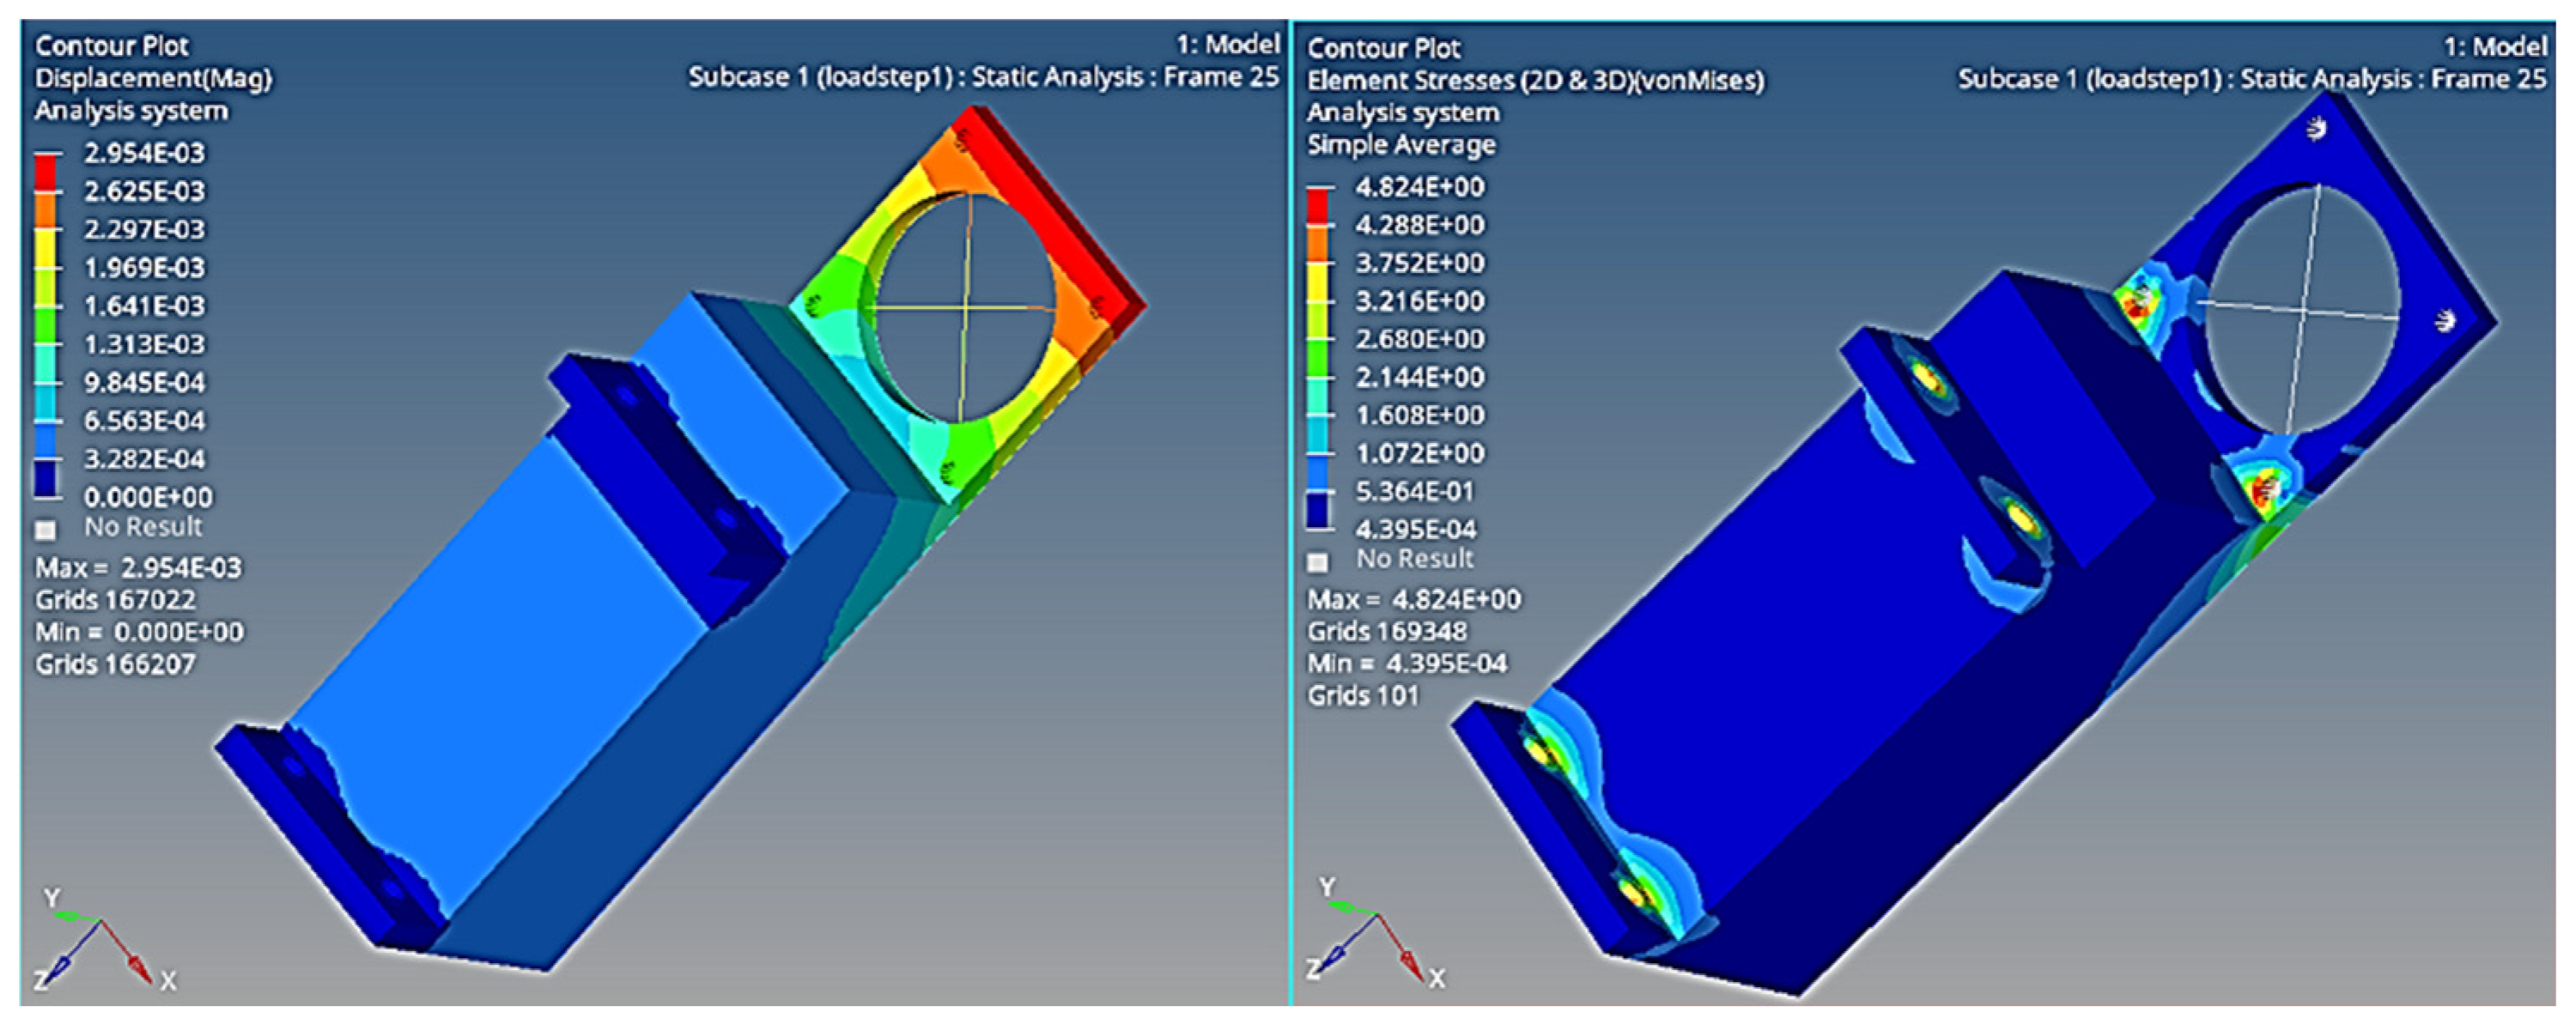Click legend value 9.845E-04
Image resolution: width=2576 pixels, height=1030 pixels.
(144, 382)
